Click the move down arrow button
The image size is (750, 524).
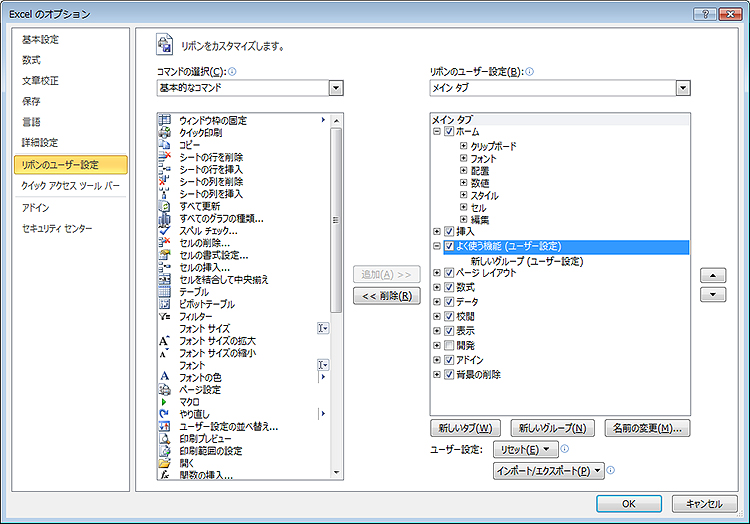point(713,295)
